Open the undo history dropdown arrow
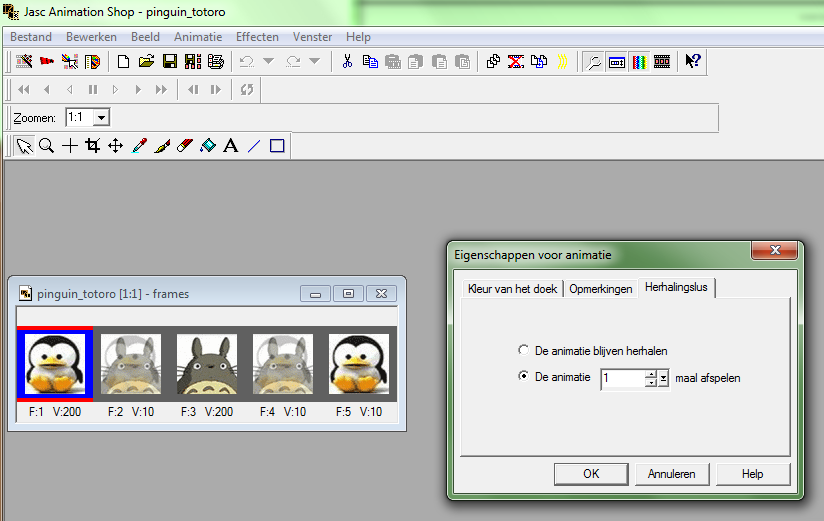The width and height of the screenshot is (824, 521). [x=269, y=62]
